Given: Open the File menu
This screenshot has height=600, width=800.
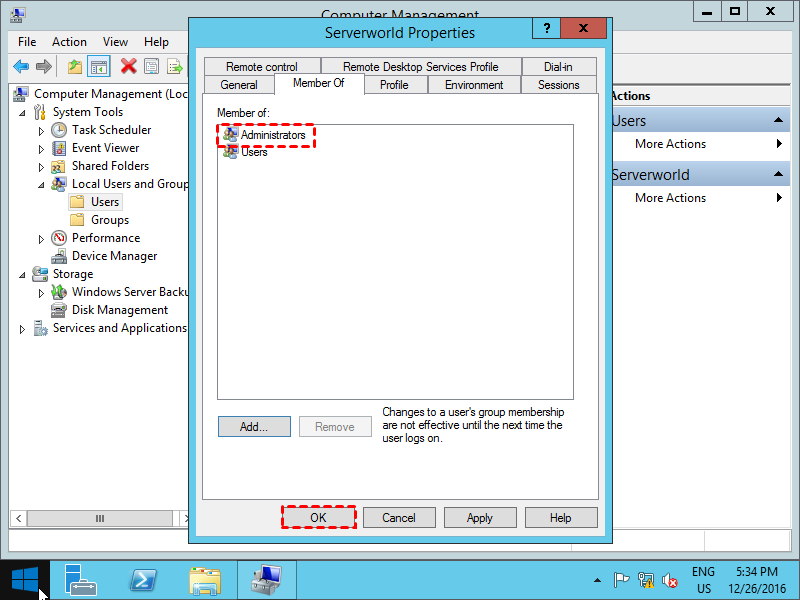Looking at the screenshot, I should tap(27, 42).
